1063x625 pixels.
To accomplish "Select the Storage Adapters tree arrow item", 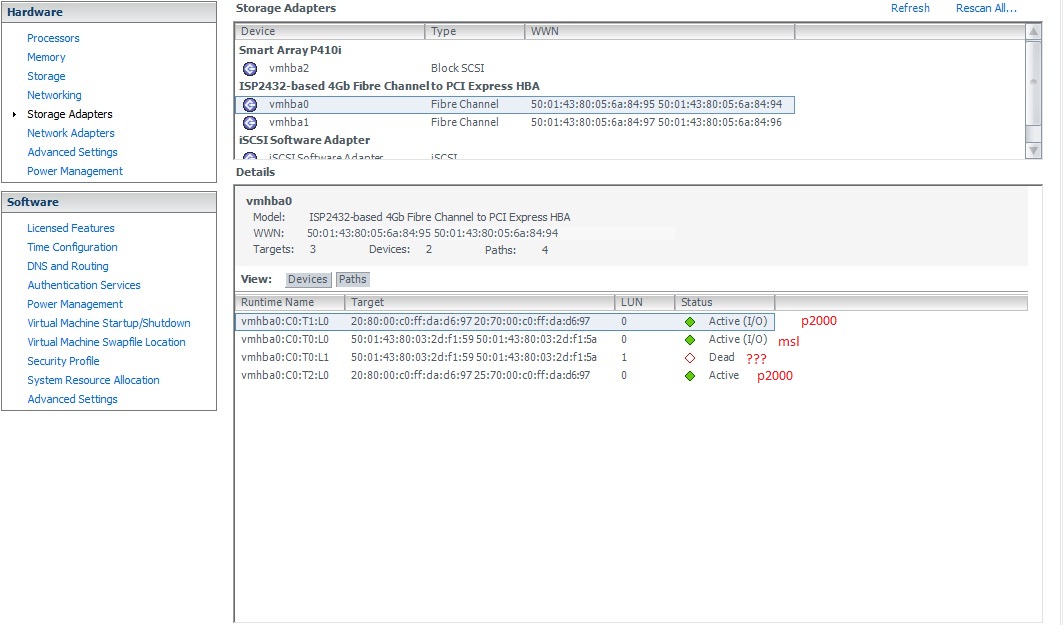I will pyautogui.click(x=14, y=115).
